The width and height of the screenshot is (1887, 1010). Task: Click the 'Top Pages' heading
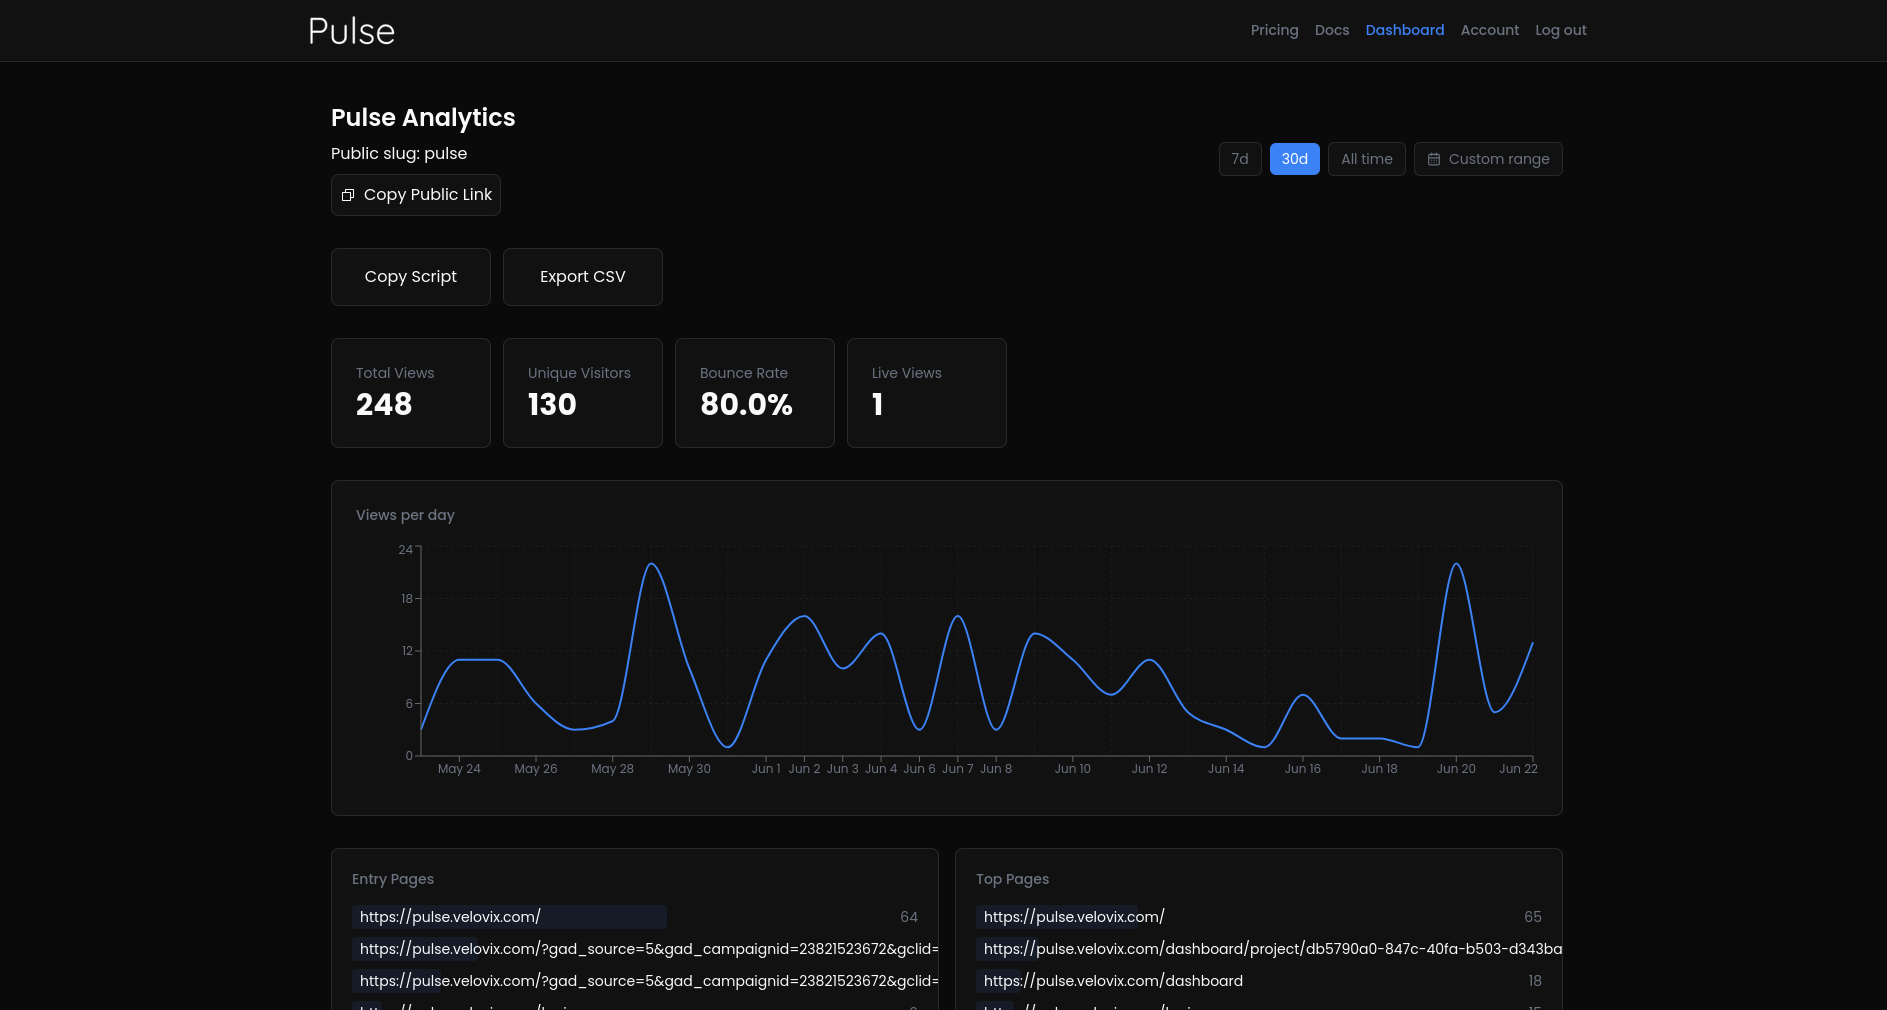[1012, 879]
